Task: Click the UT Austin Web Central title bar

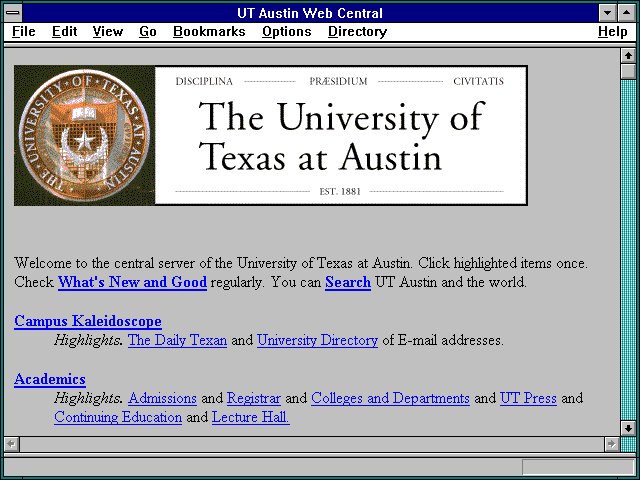Action: coord(310,13)
